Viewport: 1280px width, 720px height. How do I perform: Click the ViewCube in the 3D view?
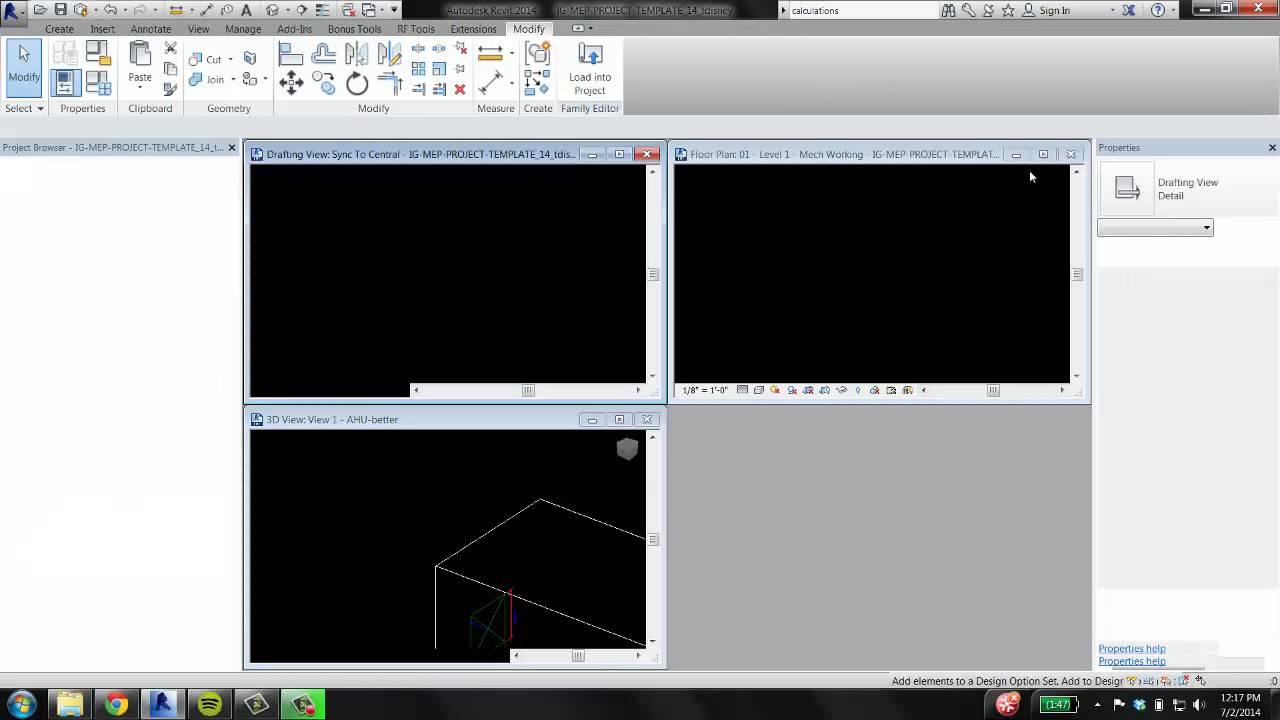pos(627,449)
